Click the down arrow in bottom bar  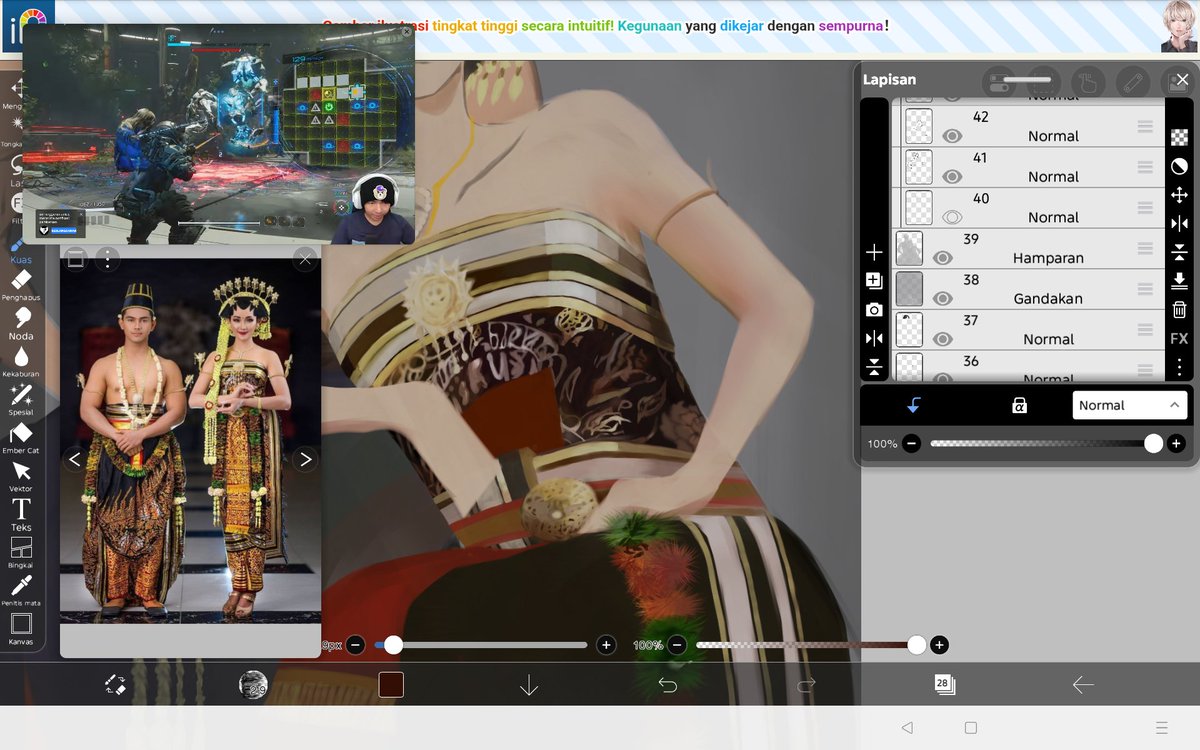tap(529, 685)
